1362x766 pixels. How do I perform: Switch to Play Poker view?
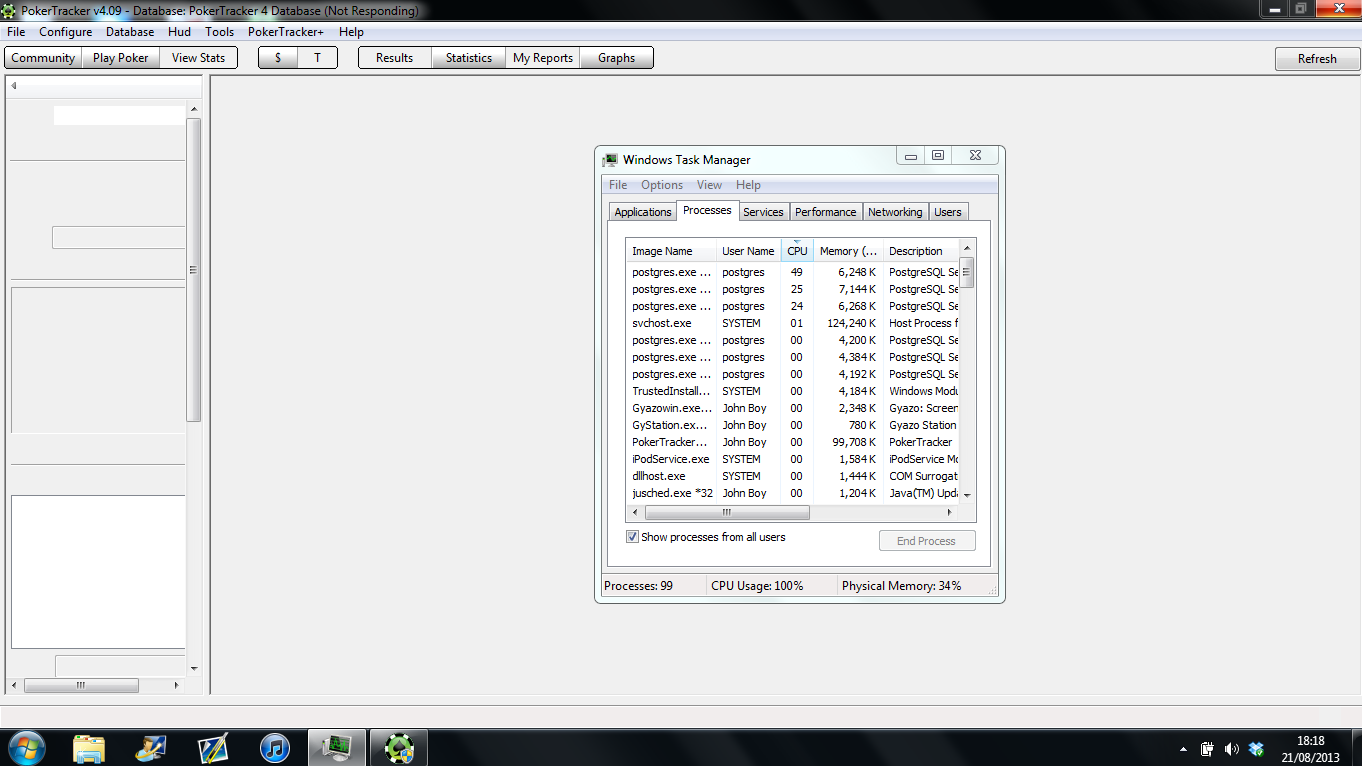(x=120, y=58)
